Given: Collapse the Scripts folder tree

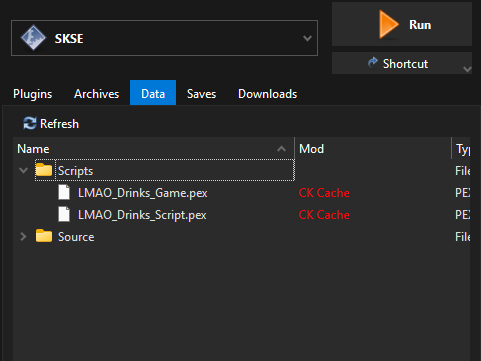Looking at the screenshot, I should pos(23,170).
